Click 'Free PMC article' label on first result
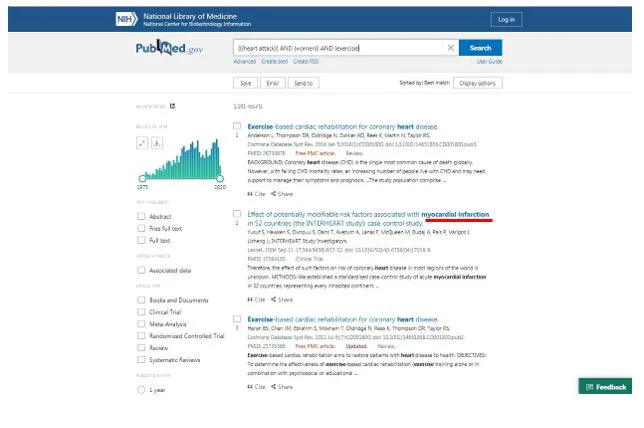This screenshot has height=428, width=644. click(315, 153)
